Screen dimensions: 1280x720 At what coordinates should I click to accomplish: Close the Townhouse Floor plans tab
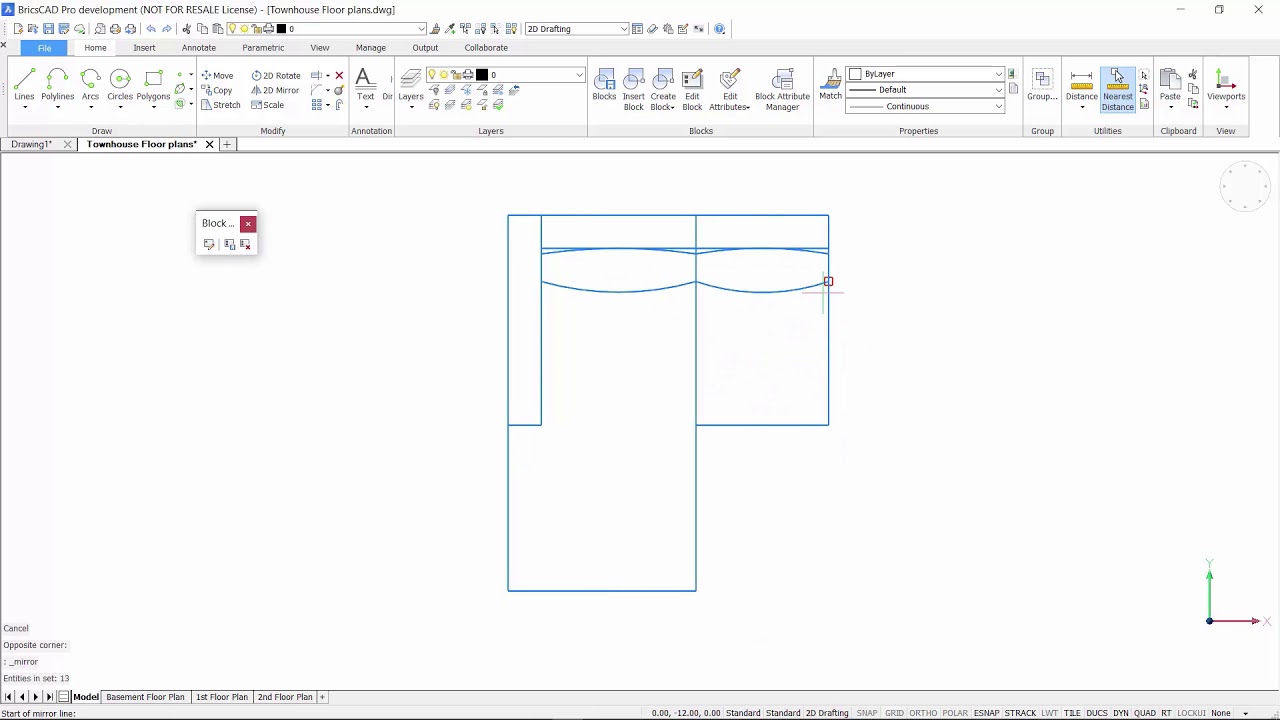pos(209,145)
